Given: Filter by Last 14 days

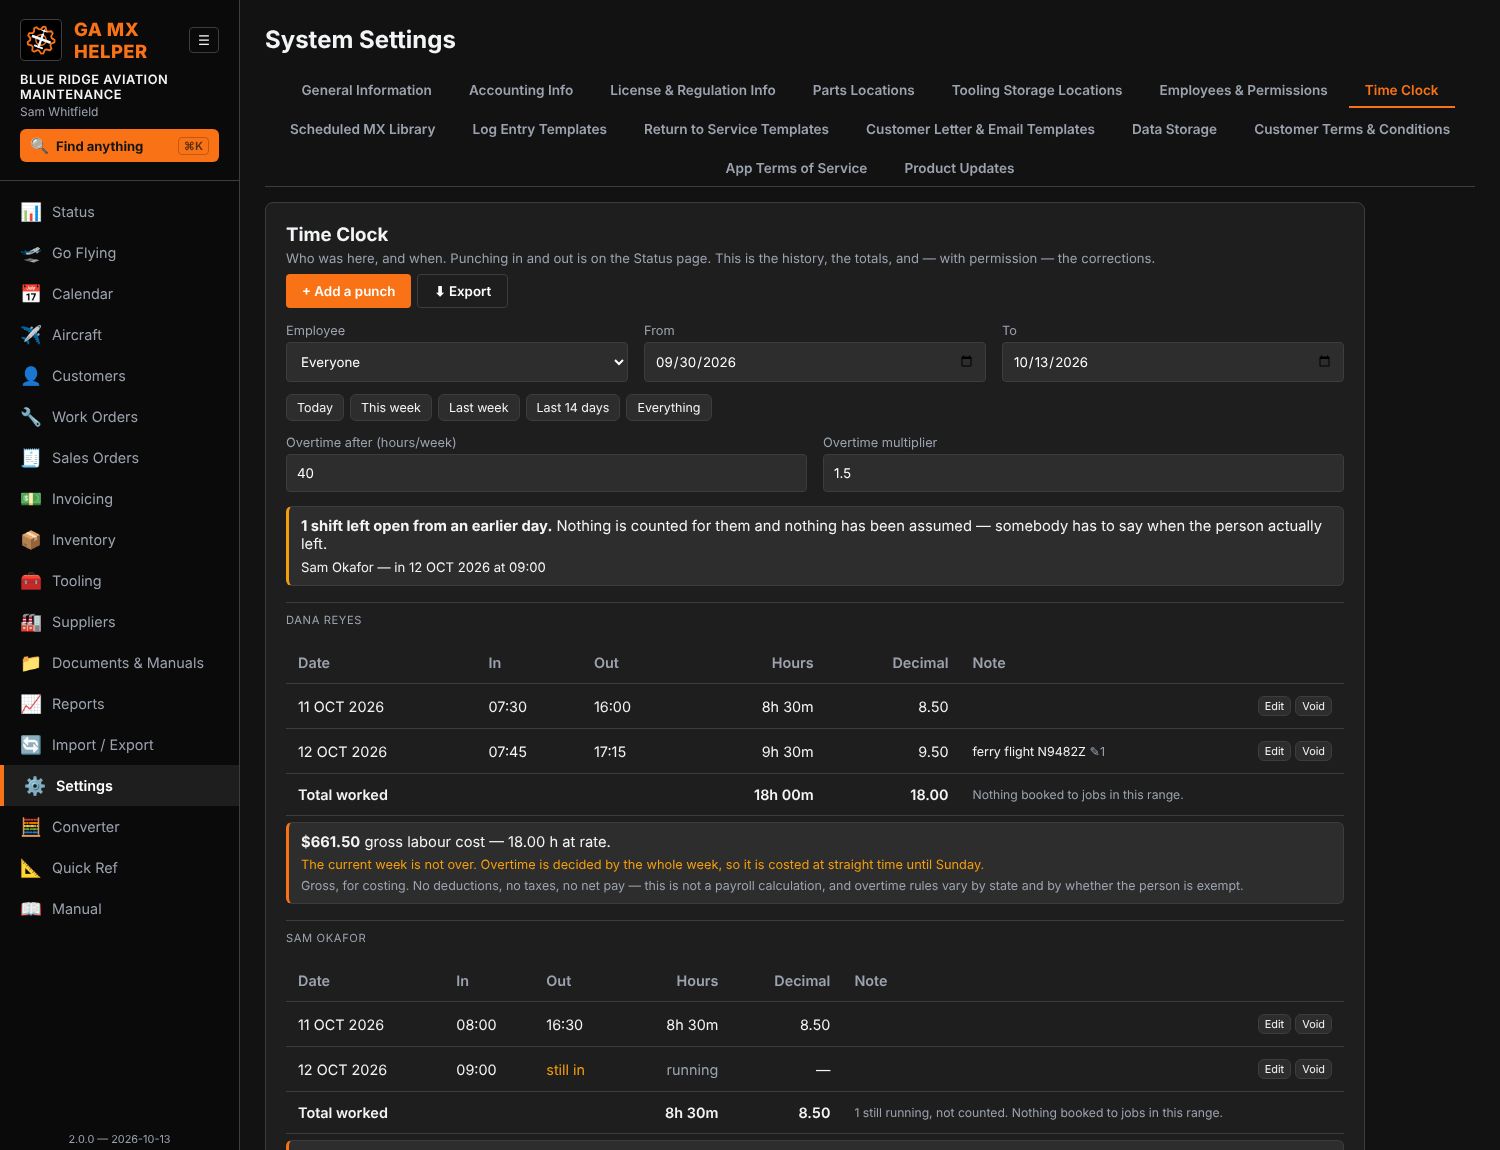Looking at the screenshot, I should (572, 408).
